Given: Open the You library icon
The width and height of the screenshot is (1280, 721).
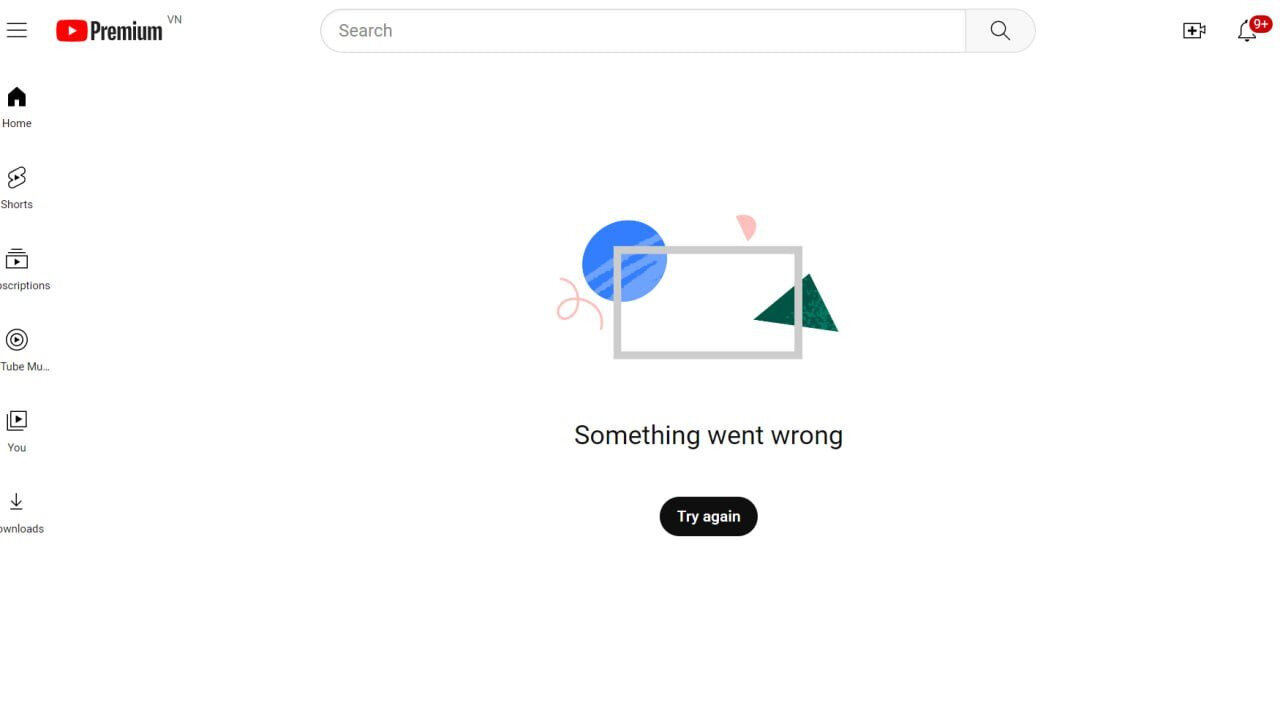Looking at the screenshot, I should [x=17, y=421].
